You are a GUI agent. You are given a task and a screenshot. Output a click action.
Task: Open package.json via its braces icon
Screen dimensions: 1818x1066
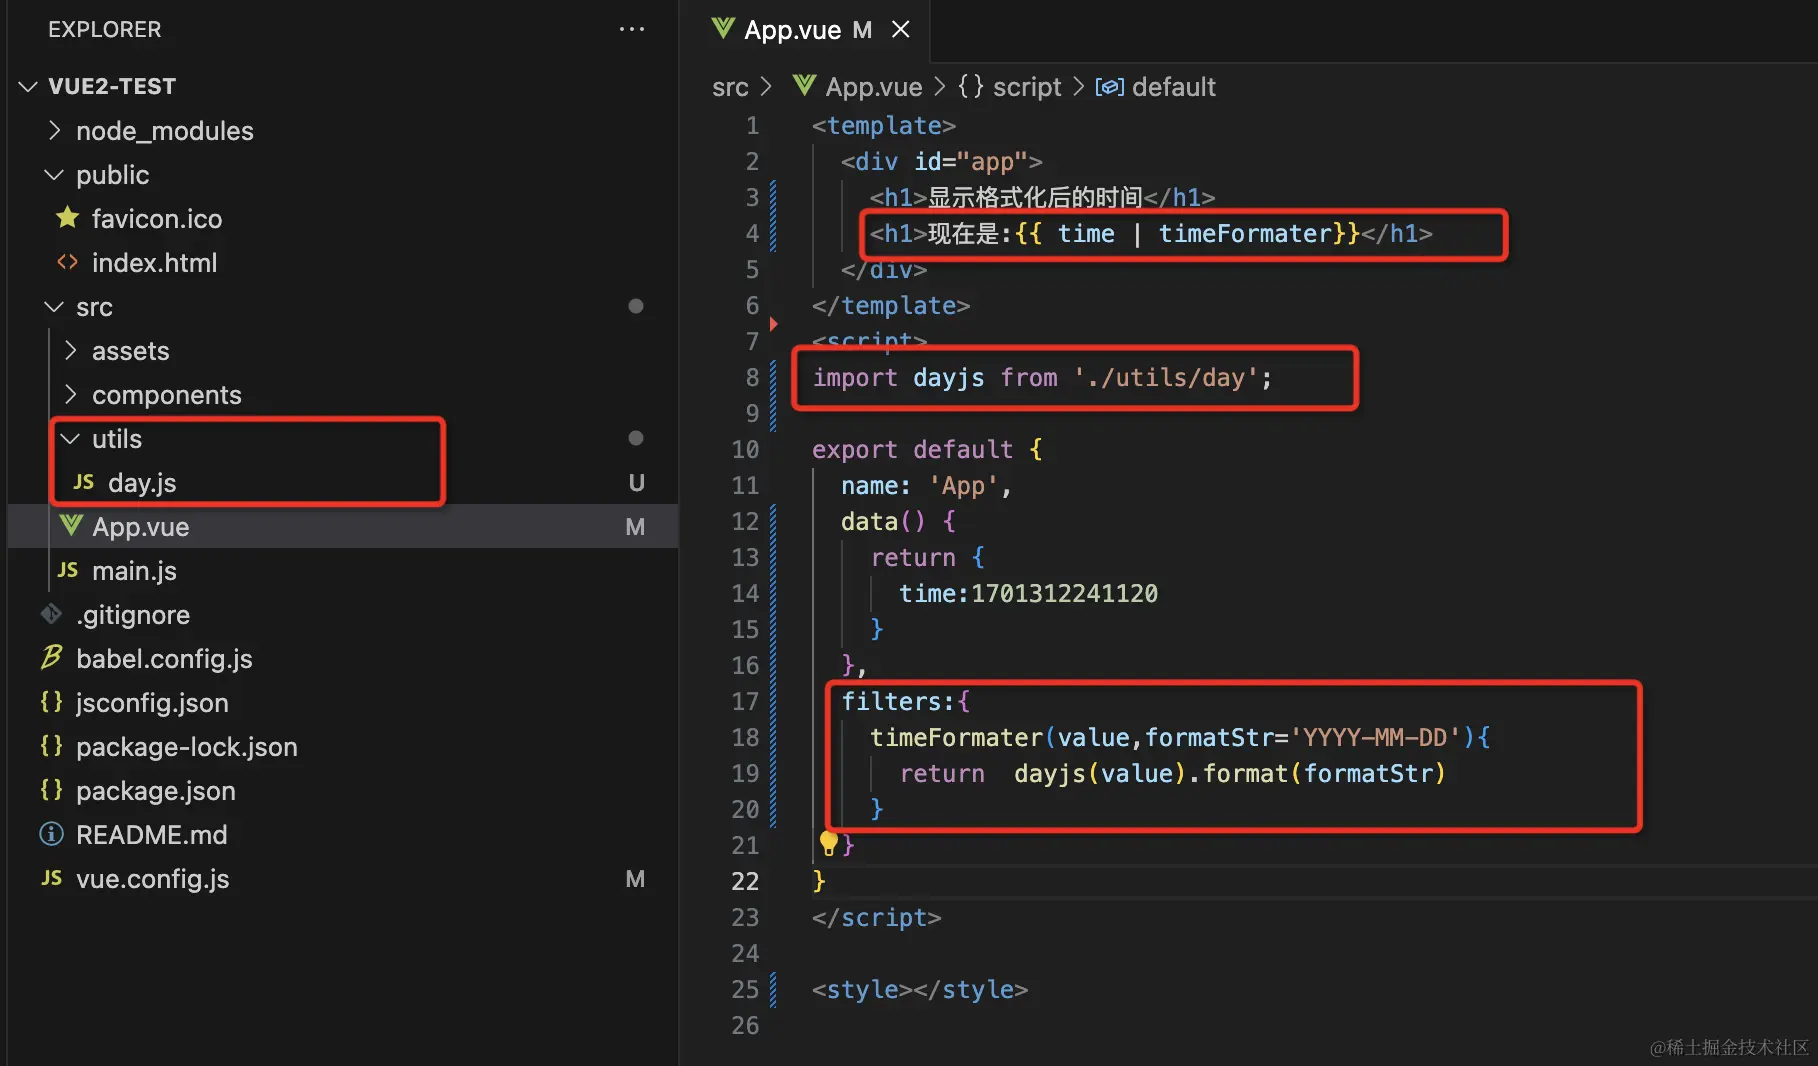tap(51, 790)
